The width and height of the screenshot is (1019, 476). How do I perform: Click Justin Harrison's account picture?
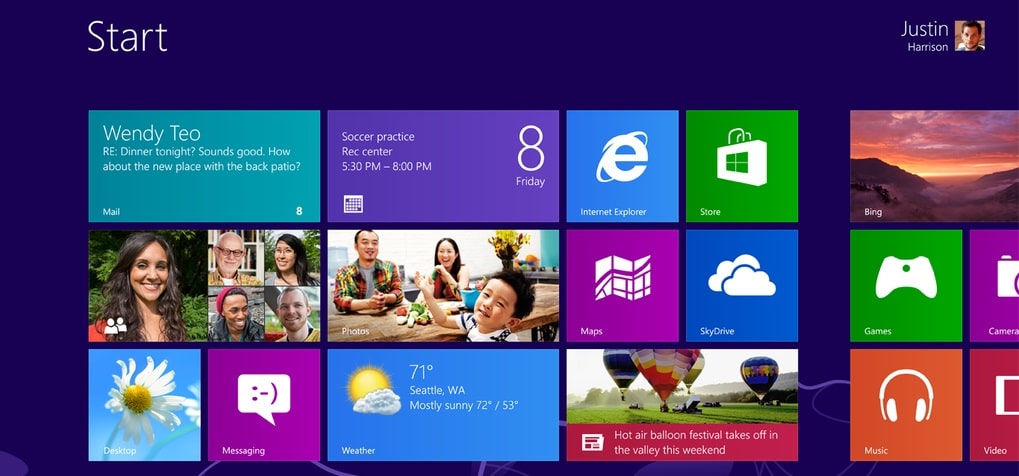coord(970,35)
